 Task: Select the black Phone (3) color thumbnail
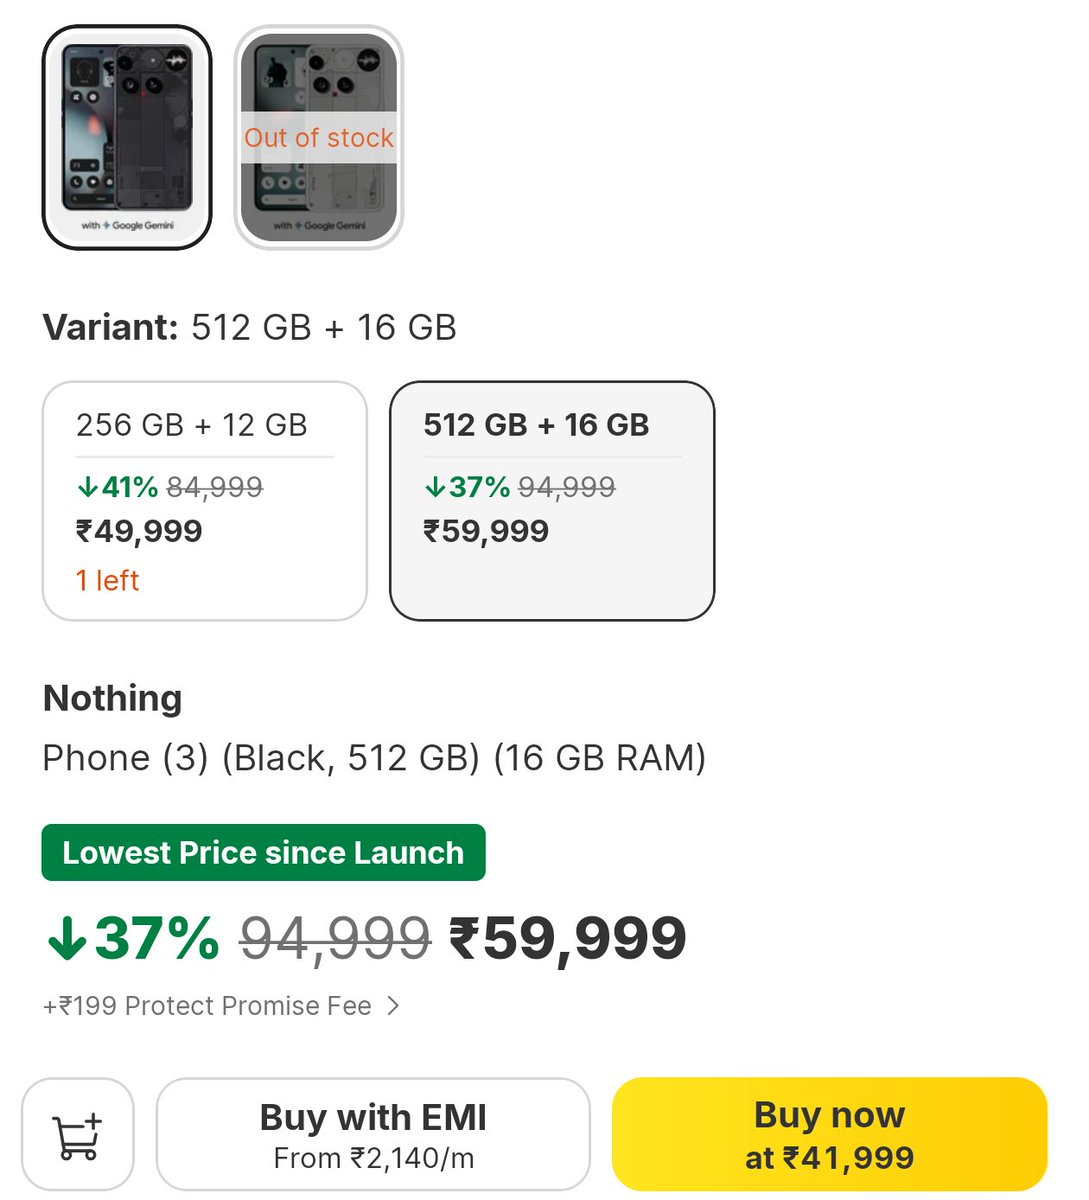coord(127,137)
